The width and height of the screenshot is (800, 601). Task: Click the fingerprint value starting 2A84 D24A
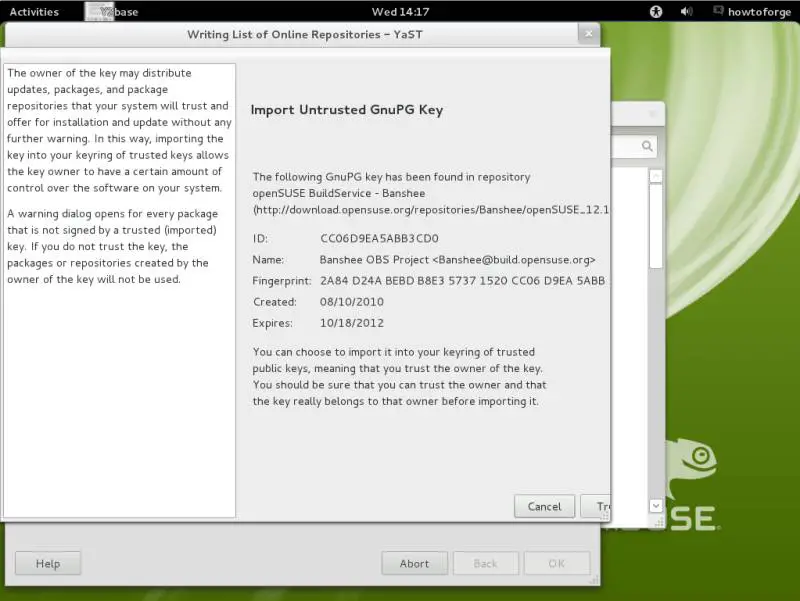coord(462,281)
